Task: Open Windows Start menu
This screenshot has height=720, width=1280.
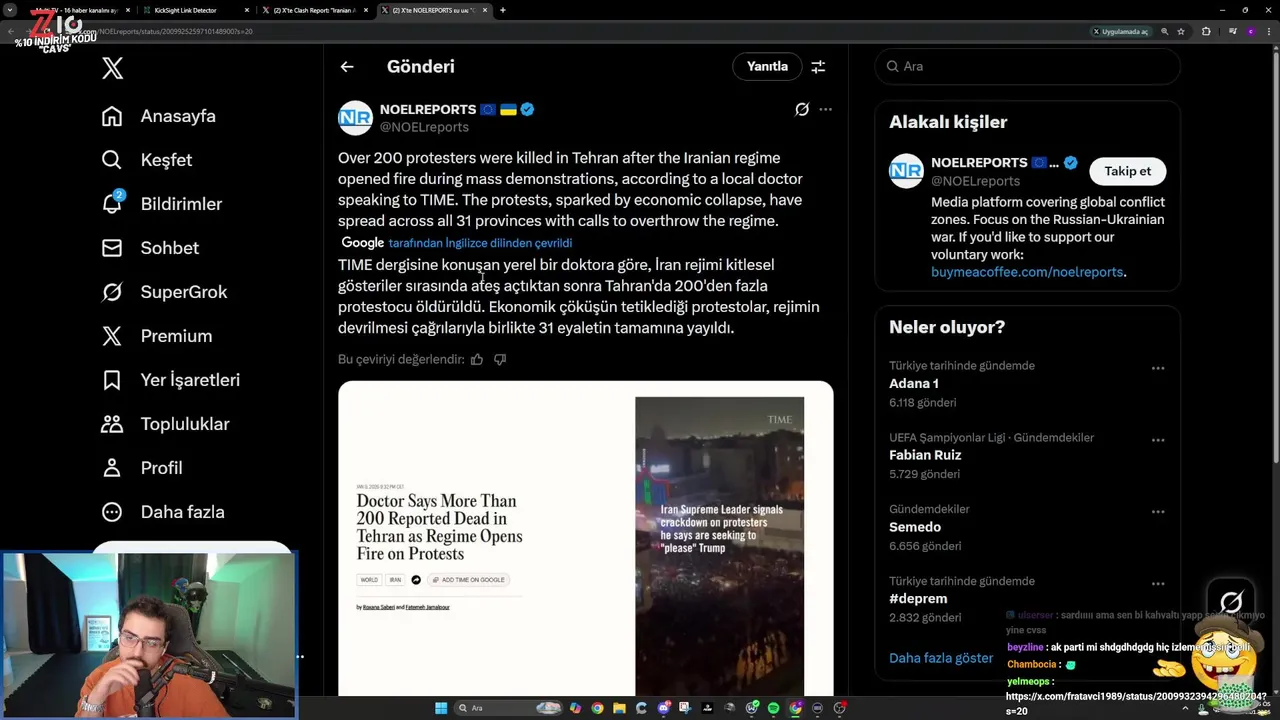Action: (x=441, y=708)
